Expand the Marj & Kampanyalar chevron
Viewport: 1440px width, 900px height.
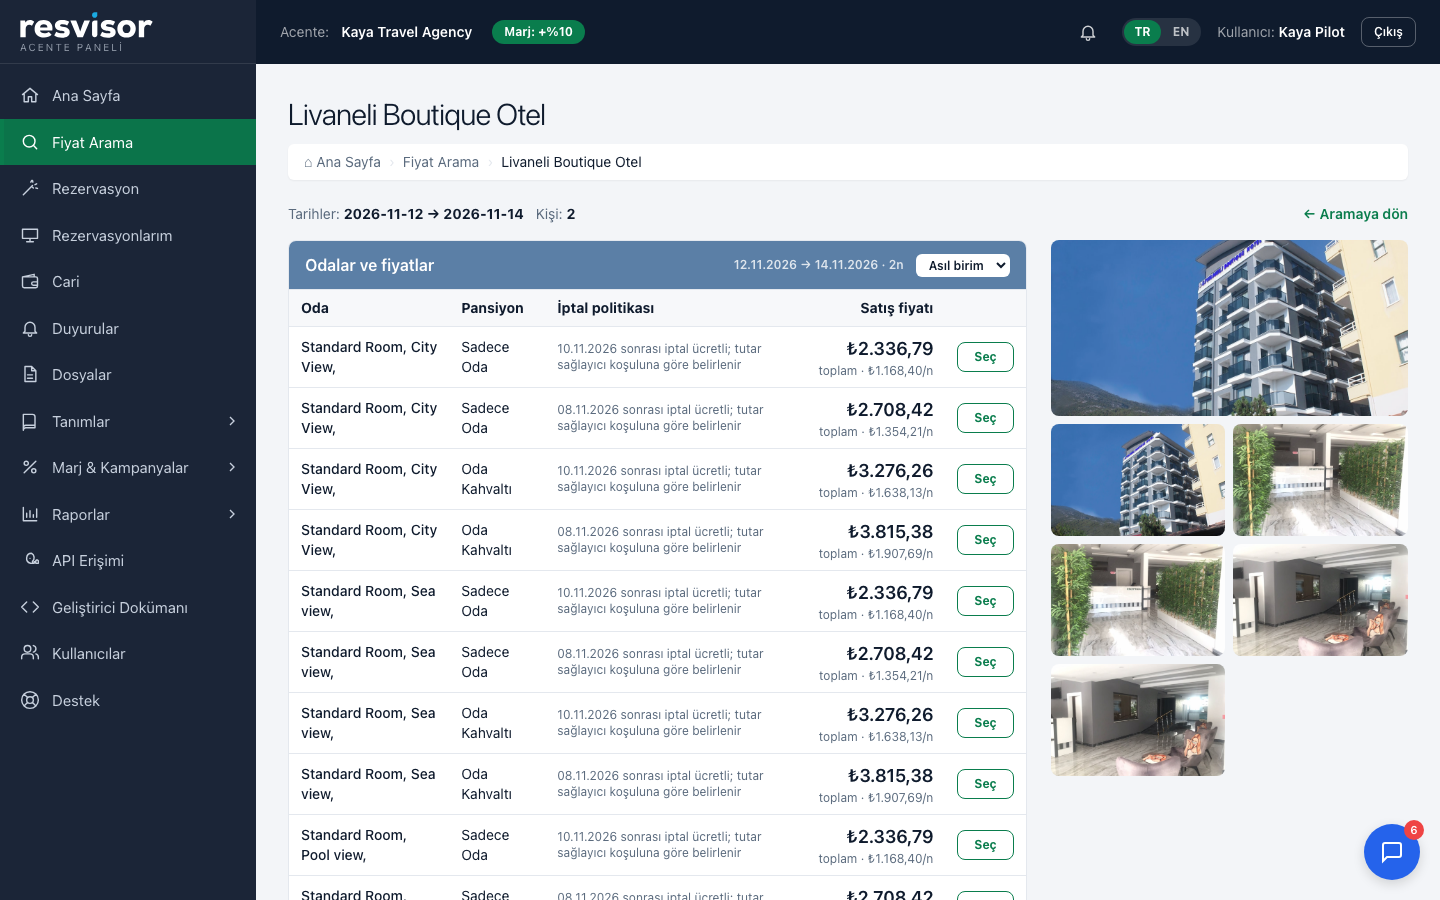[x=232, y=467]
